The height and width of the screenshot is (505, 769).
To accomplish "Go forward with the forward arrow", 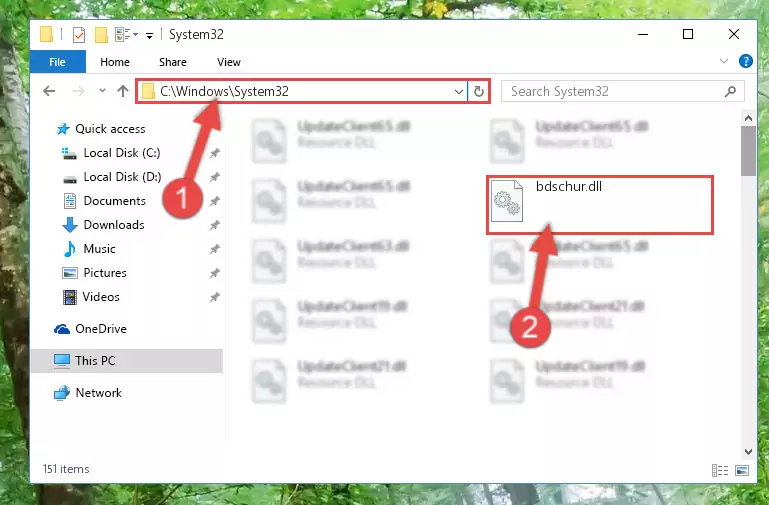I will coord(78,91).
